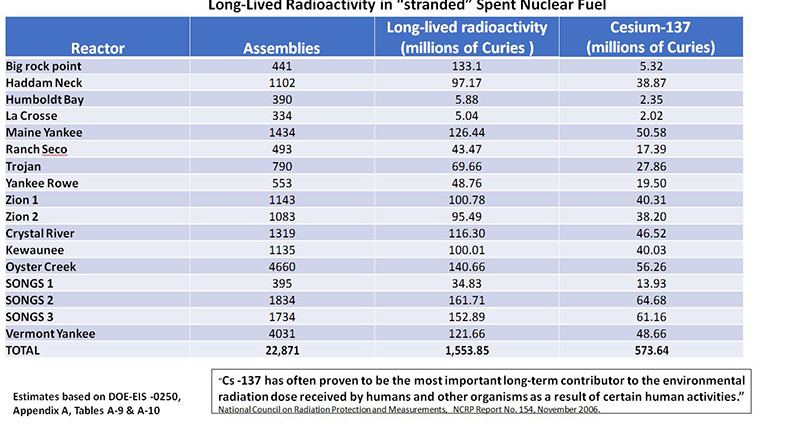This screenshot has height=437, width=800.
Task: Click the Oyster Creek reactor name
Action: pyautogui.click(x=41, y=267)
